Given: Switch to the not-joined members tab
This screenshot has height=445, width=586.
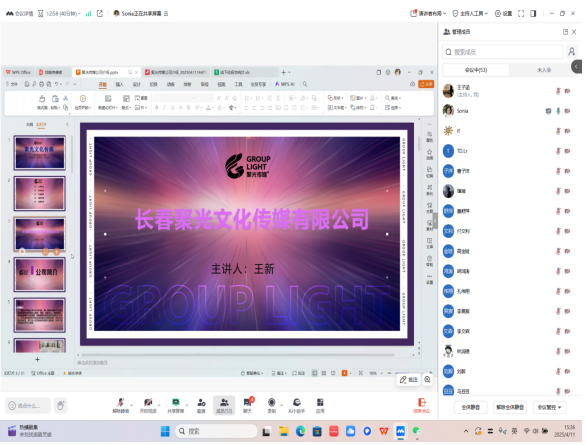Looking at the screenshot, I should tap(544, 70).
